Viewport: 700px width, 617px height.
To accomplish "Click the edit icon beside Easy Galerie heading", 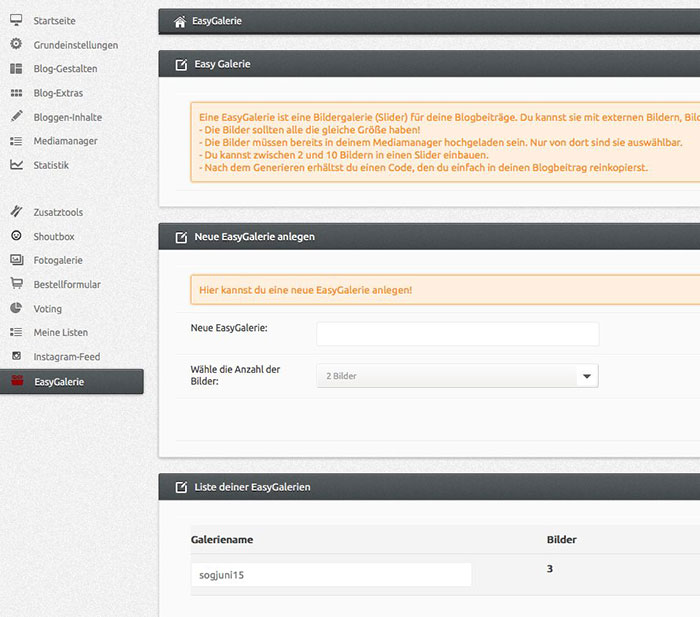I will [x=181, y=65].
